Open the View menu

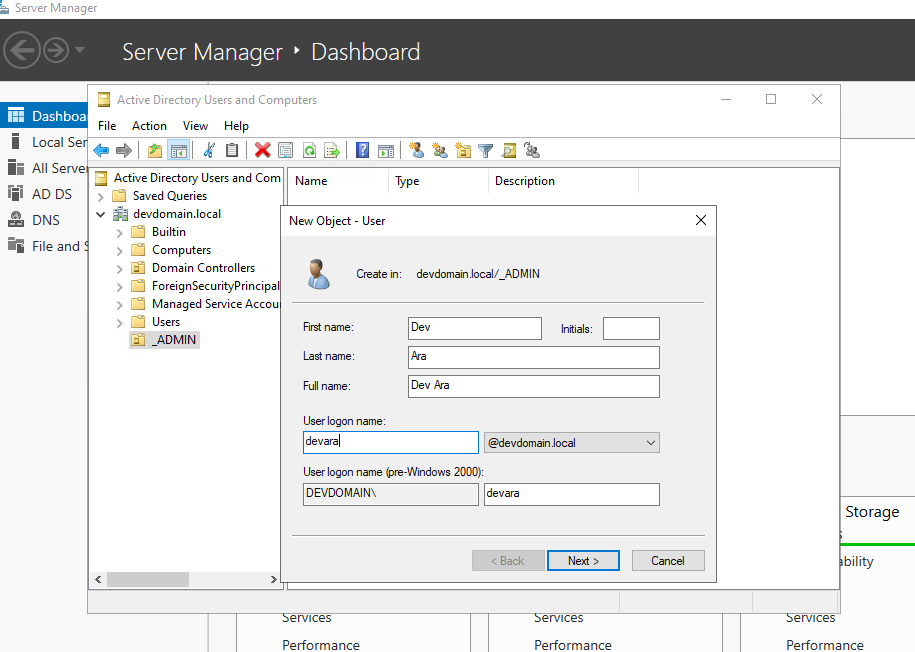pyautogui.click(x=195, y=125)
